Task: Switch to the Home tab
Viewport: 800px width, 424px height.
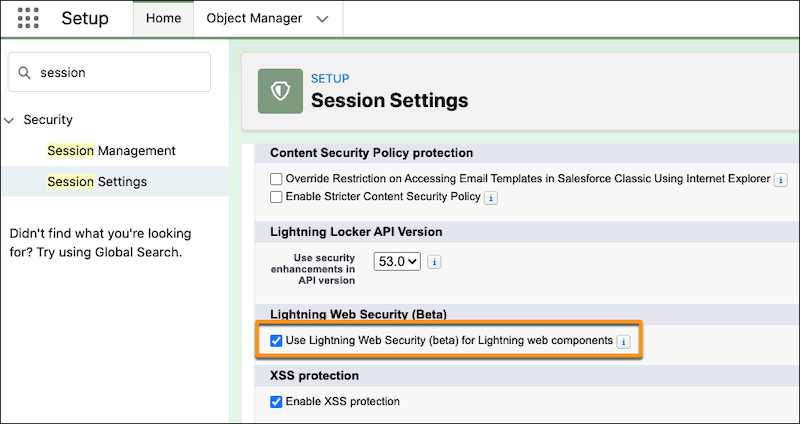Action: (x=163, y=19)
